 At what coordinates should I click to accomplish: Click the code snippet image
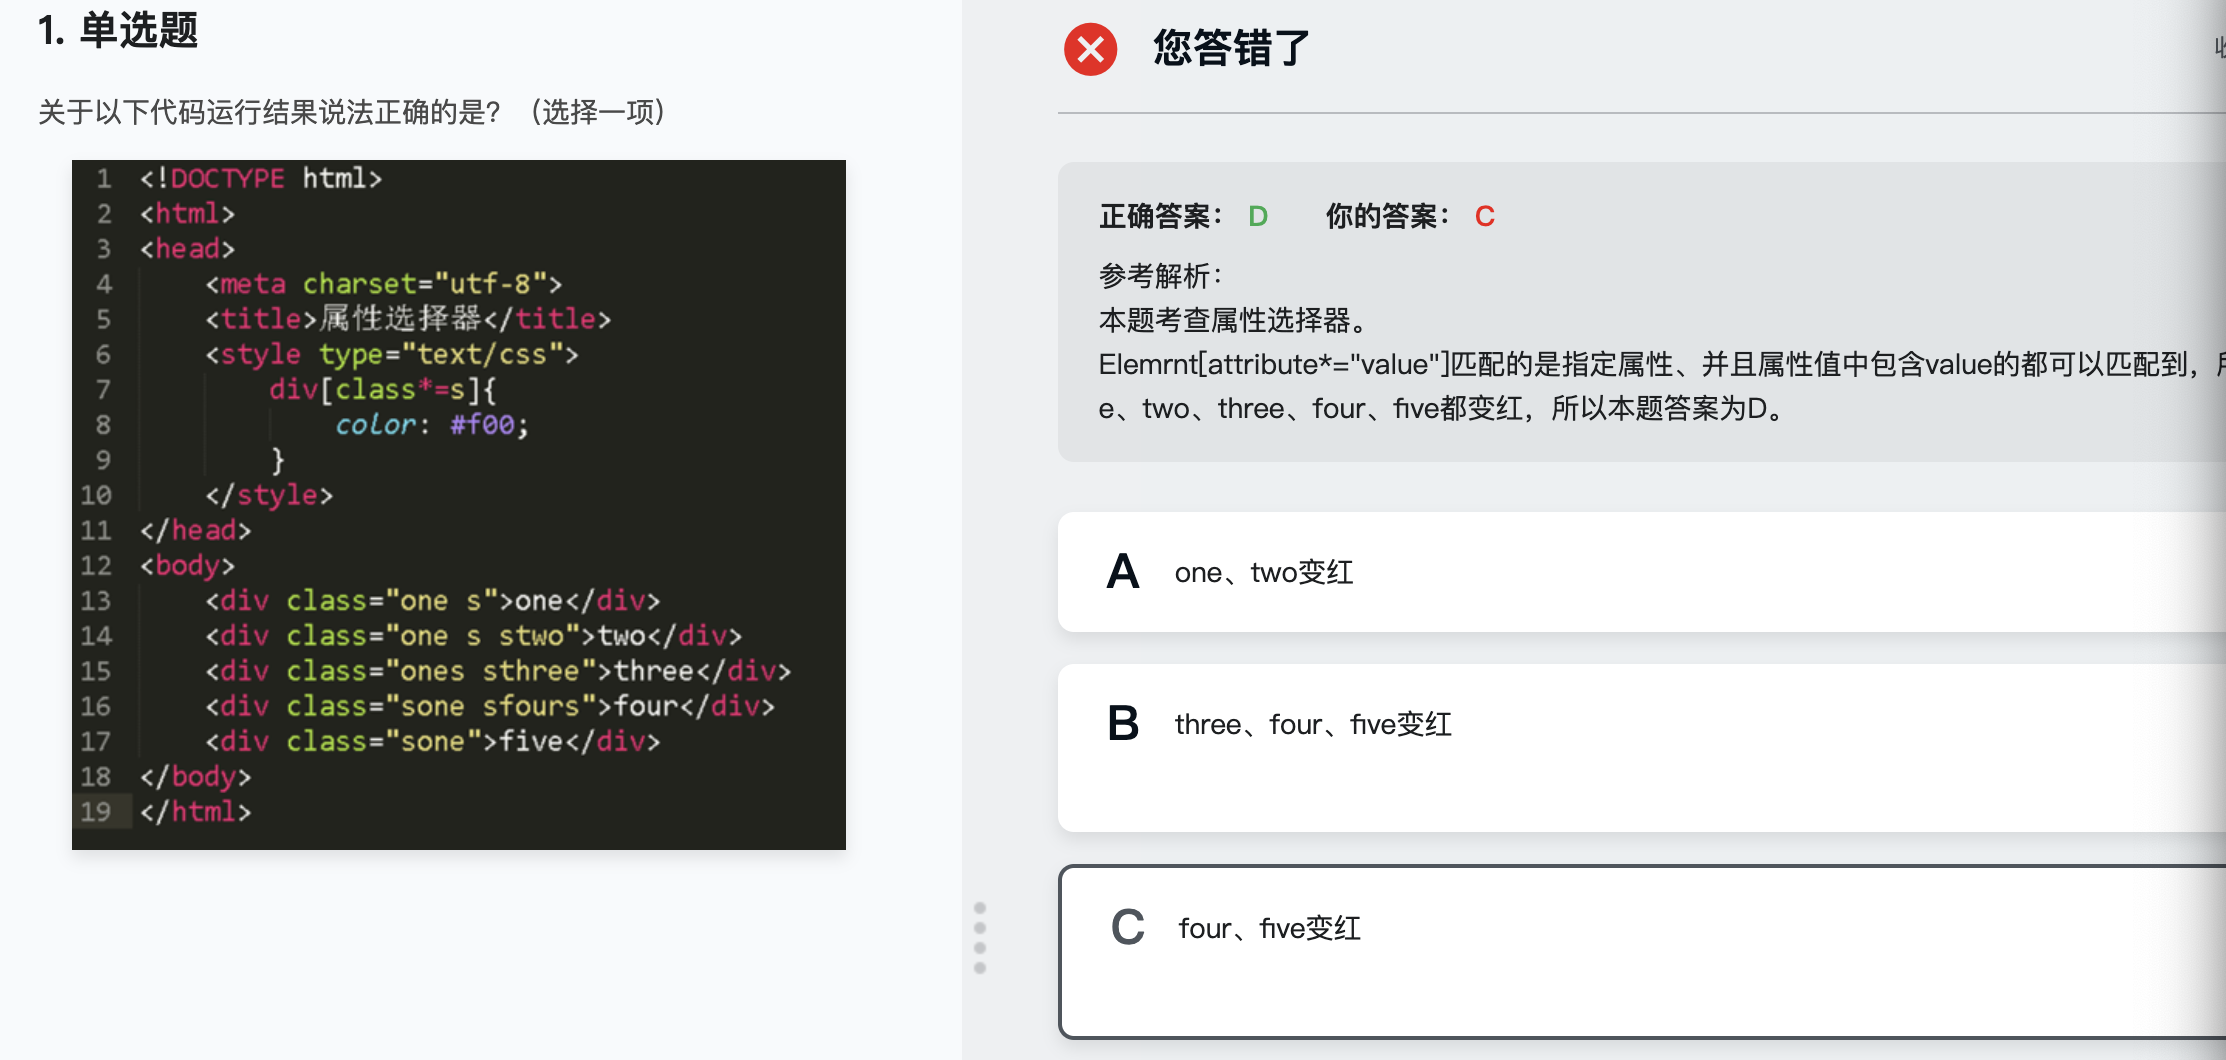pos(459,505)
